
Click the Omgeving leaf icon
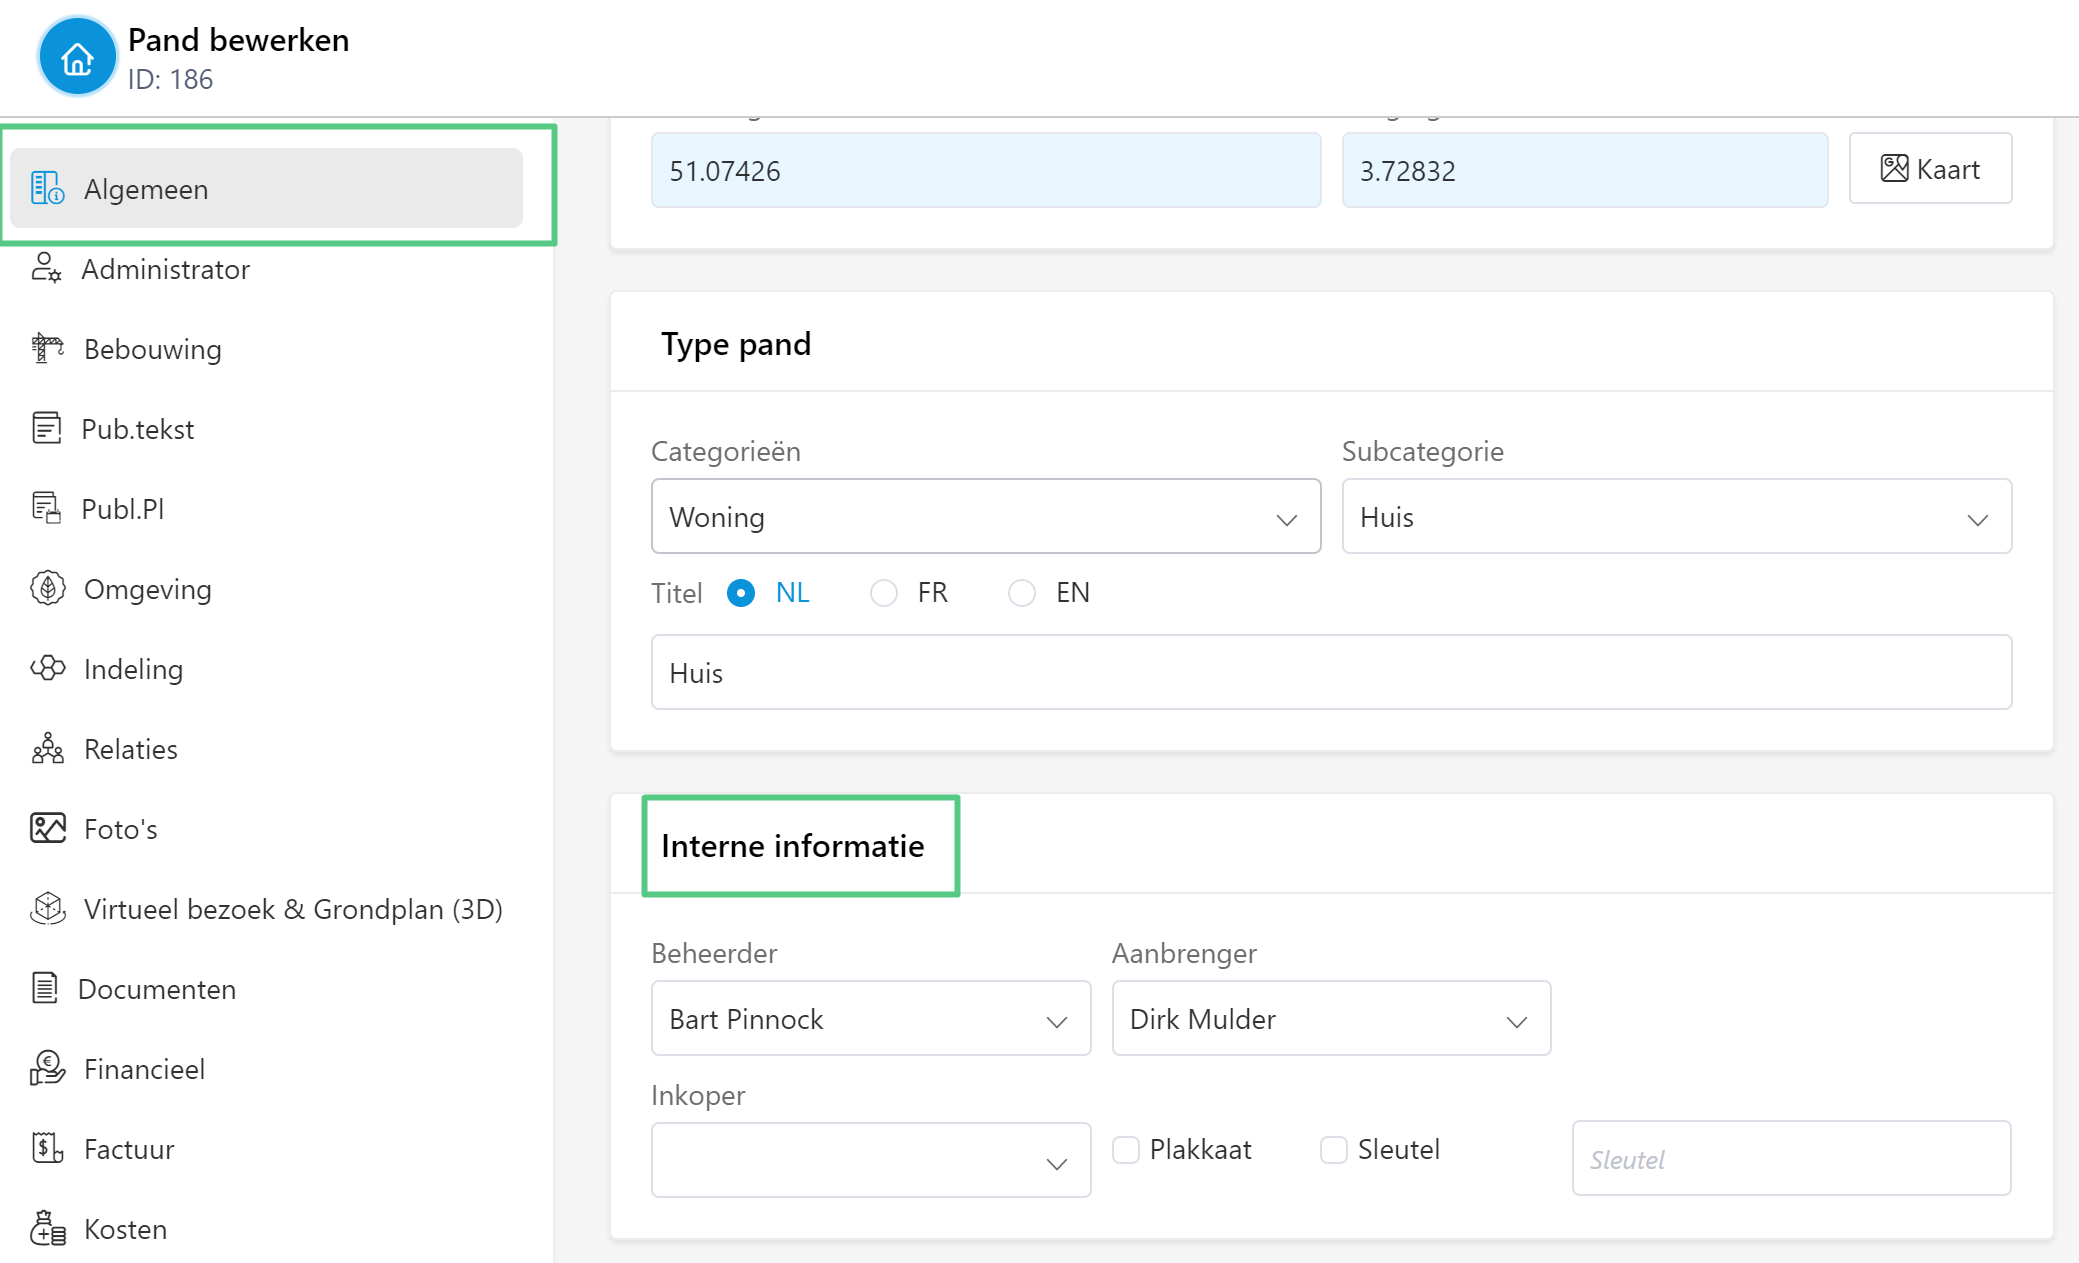click(47, 588)
